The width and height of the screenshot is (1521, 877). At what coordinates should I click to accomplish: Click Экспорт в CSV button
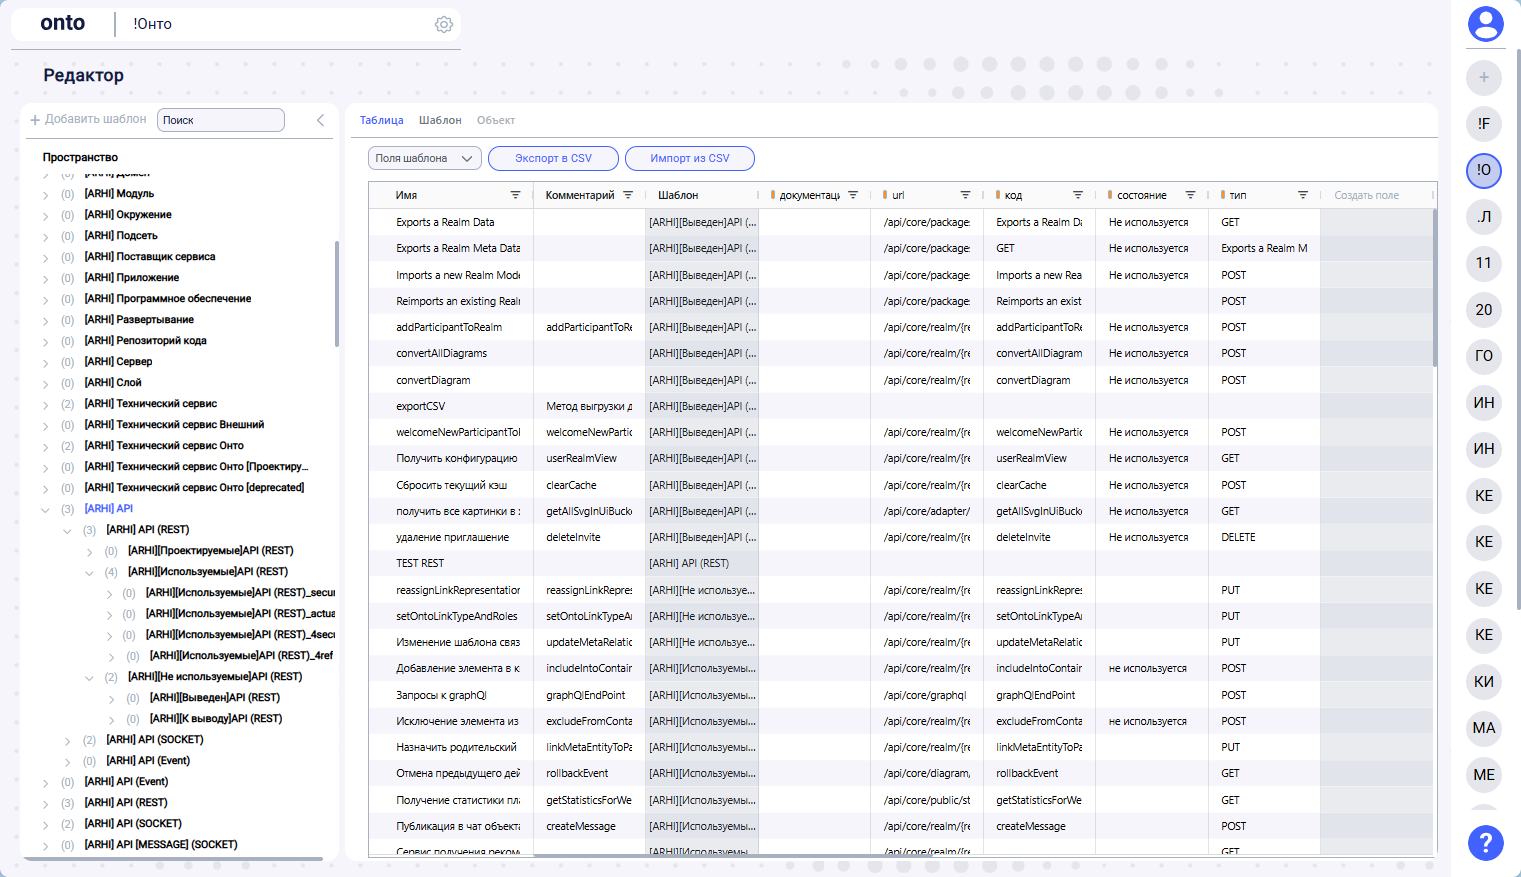[553, 158]
